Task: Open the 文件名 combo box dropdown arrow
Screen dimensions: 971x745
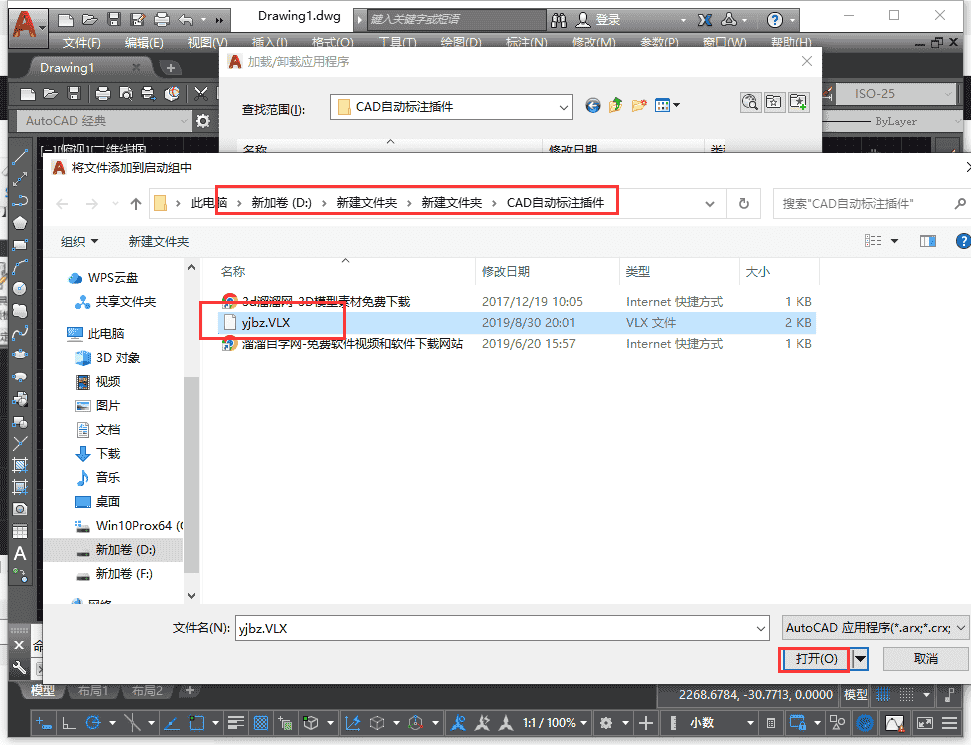Action: point(761,629)
